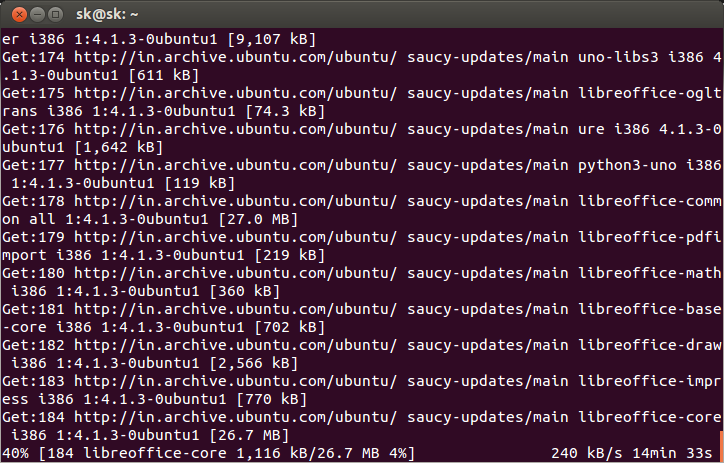Click the '[1,642 kB]' size value
This screenshot has width=724, height=463.
point(119,147)
